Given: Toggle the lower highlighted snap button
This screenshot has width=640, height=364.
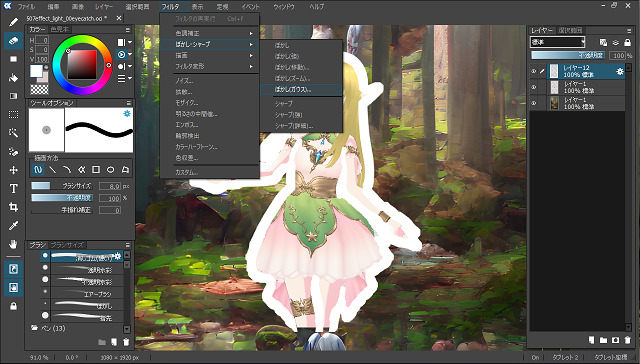Looking at the screenshot, I should coord(13,288).
